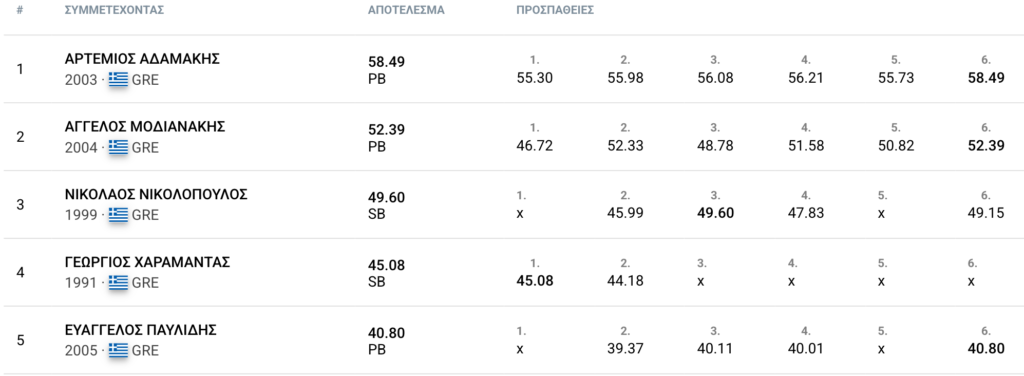Select the name ΝΙΚΟΛΑΟΣ ΝΙΚΟΛΟΠΟΥΛΟΣ
This screenshot has width=1024, height=376.
157,195
